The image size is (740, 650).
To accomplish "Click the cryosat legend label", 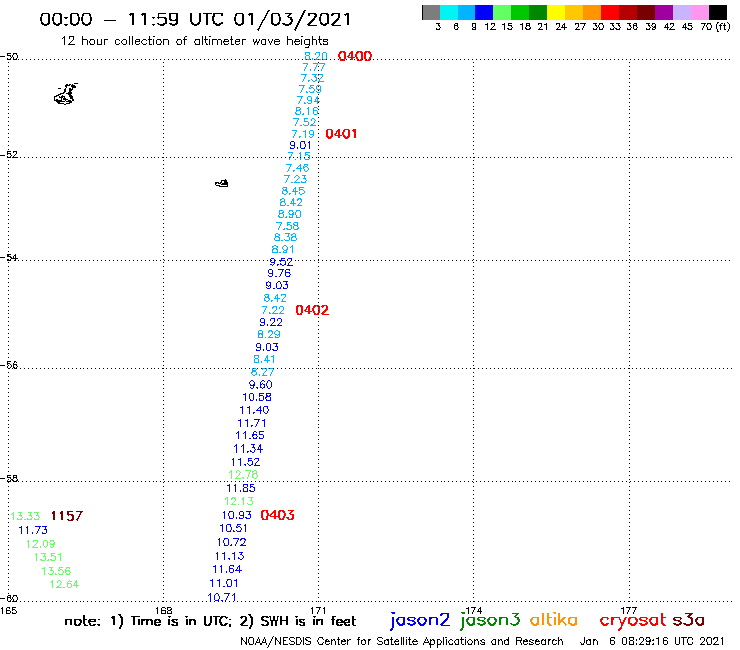I will [x=632, y=621].
